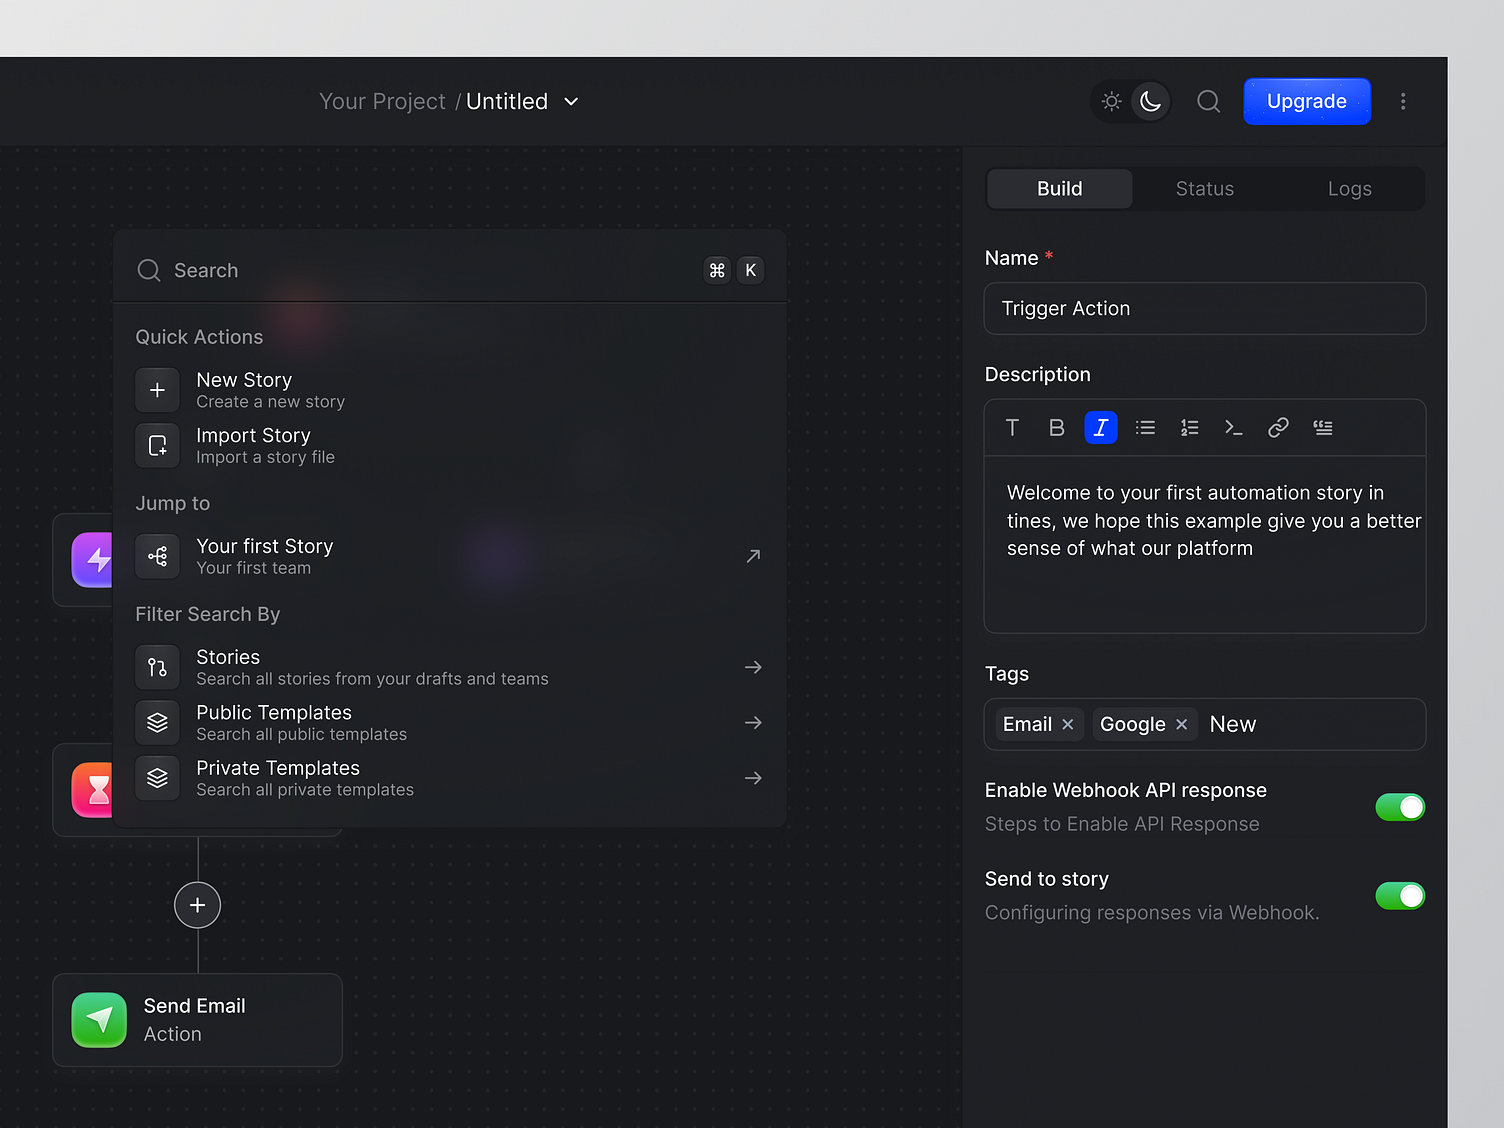Insert a code block in the description
The width and height of the screenshot is (1504, 1128).
point(1233,427)
